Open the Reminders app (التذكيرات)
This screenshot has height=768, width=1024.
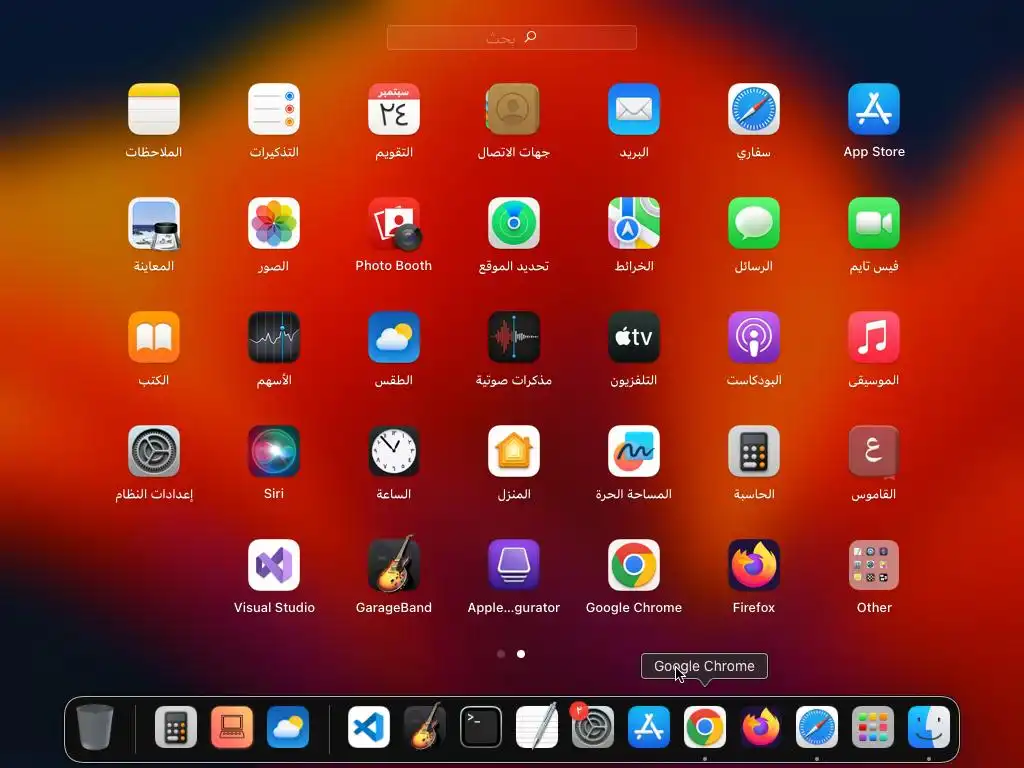pyautogui.click(x=274, y=109)
